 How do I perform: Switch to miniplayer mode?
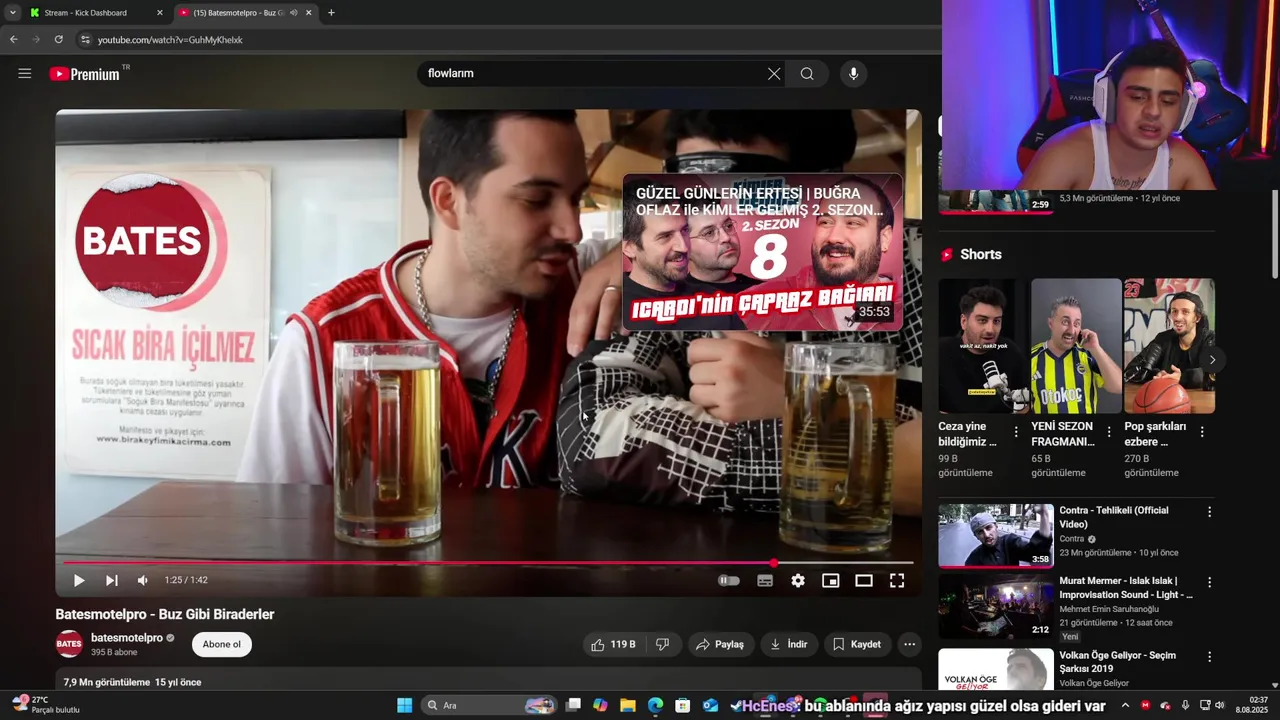[x=831, y=580]
